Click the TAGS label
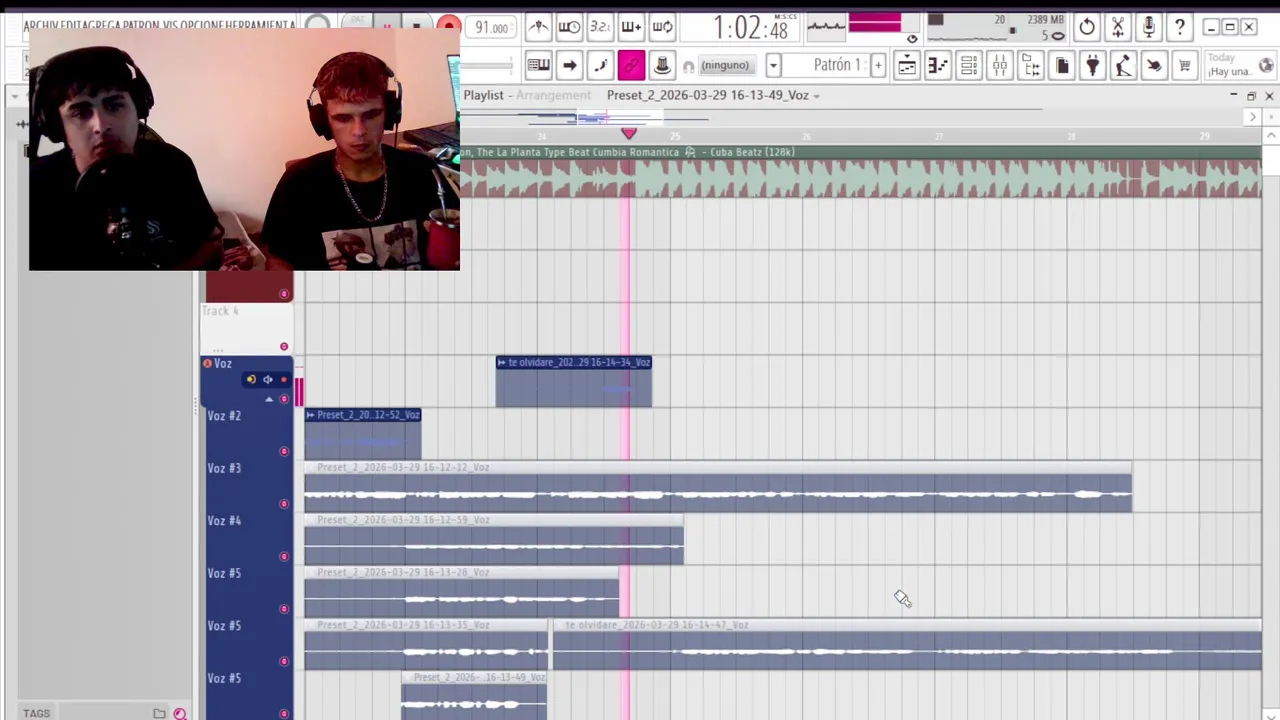The image size is (1280, 720). click(x=36, y=713)
